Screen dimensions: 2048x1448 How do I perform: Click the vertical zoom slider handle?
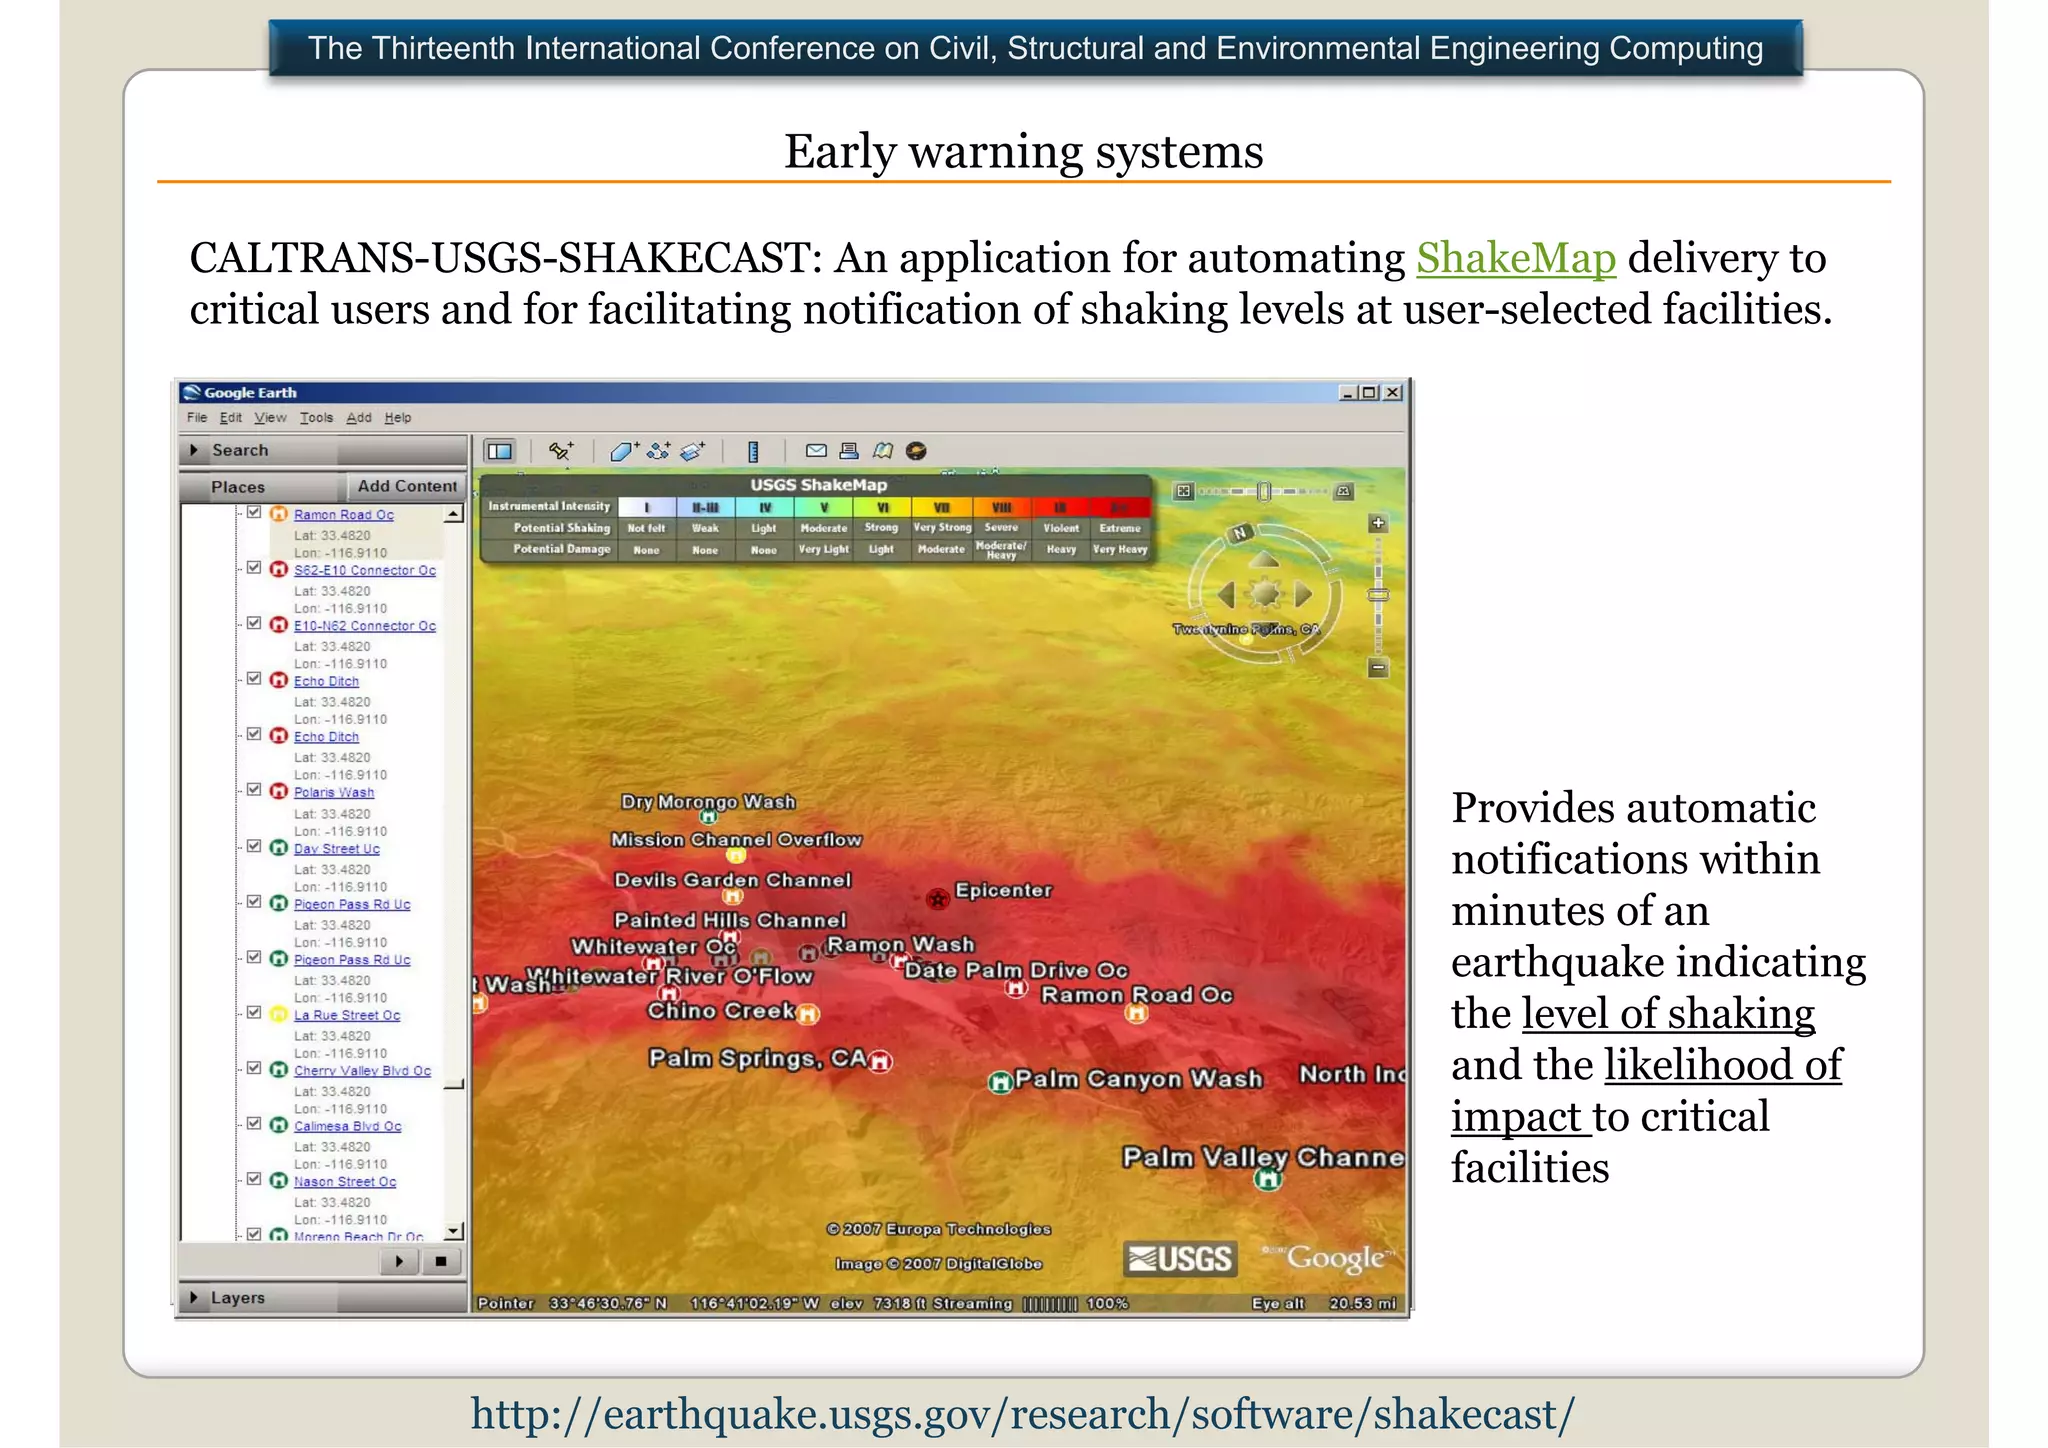click(x=1378, y=595)
